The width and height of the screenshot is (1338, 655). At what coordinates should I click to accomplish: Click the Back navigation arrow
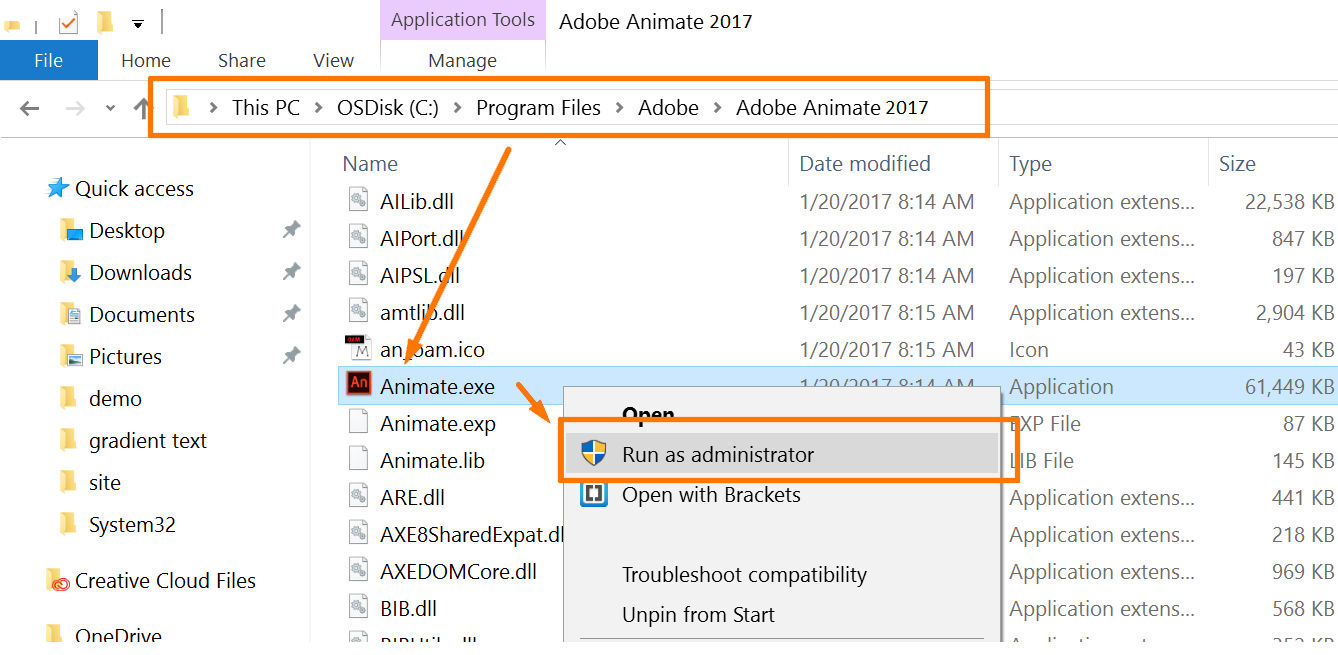30,108
